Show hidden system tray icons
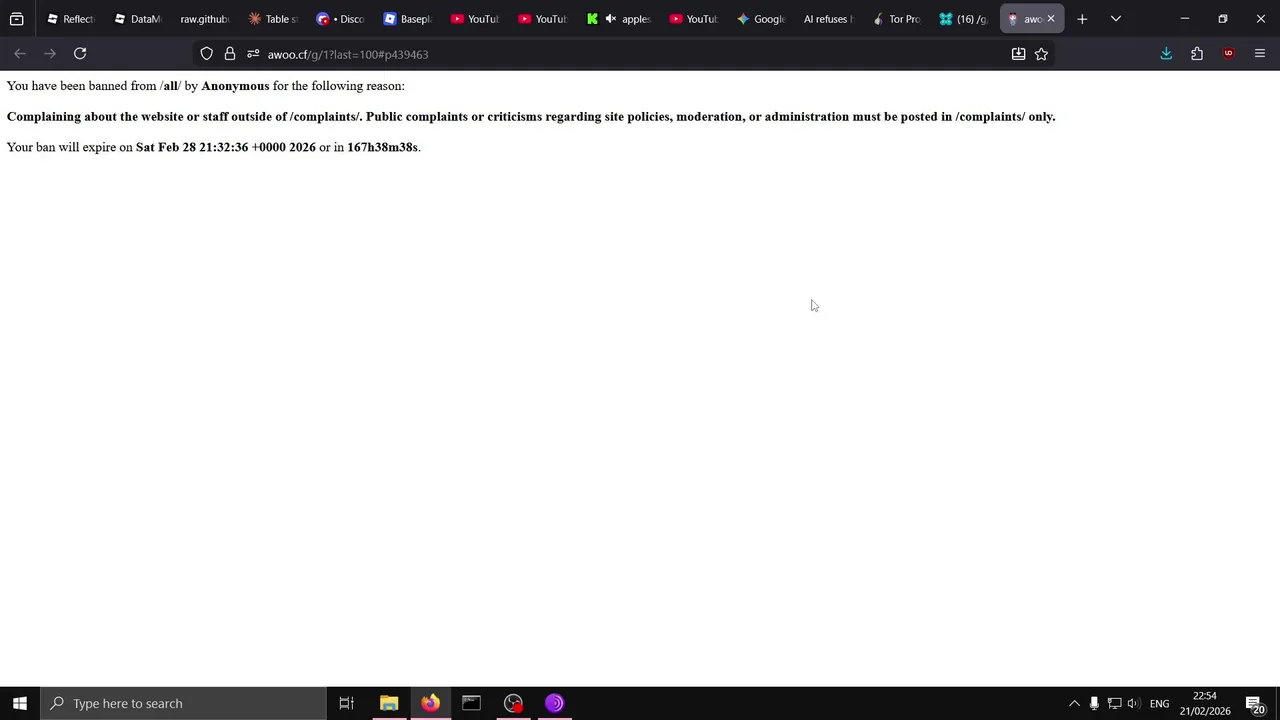Viewport: 1280px width, 720px height. pyautogui.click(x=1074, y=703)
